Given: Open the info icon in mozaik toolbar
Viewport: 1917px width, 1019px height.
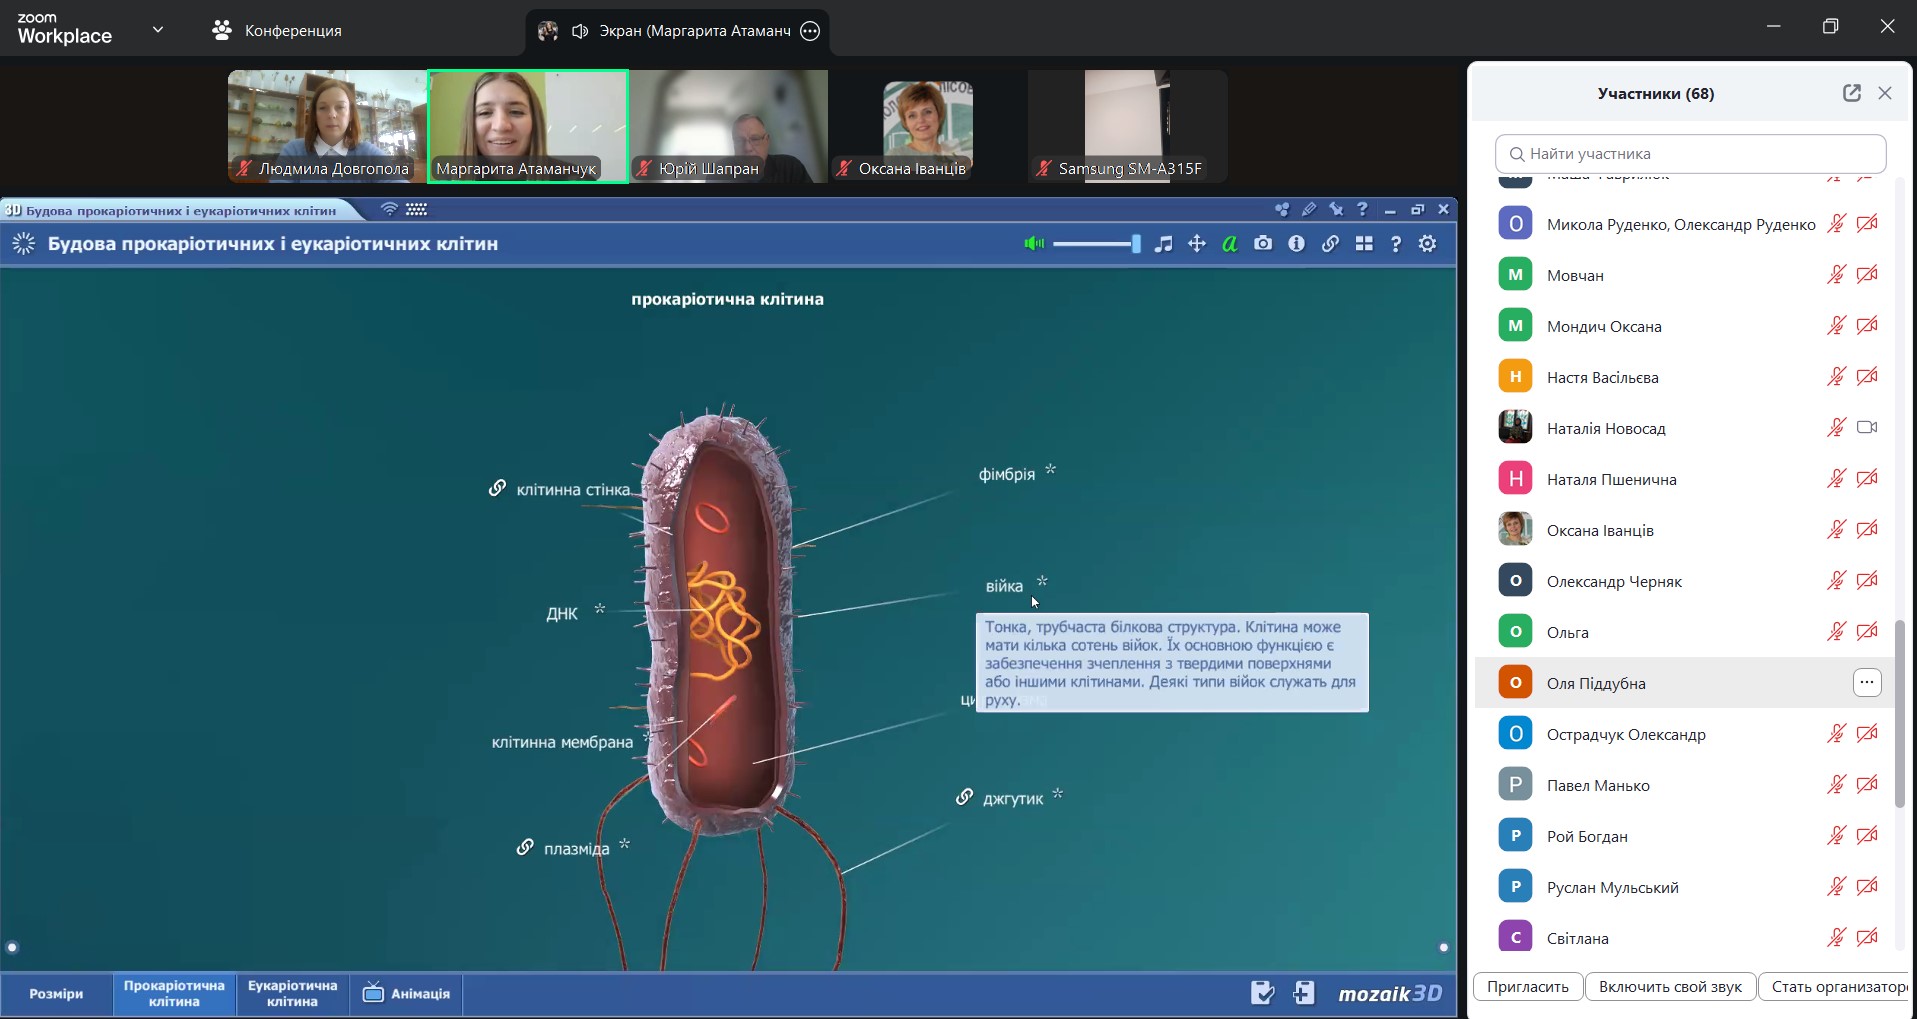Looking at the screenshot, I should point(1296,244).
